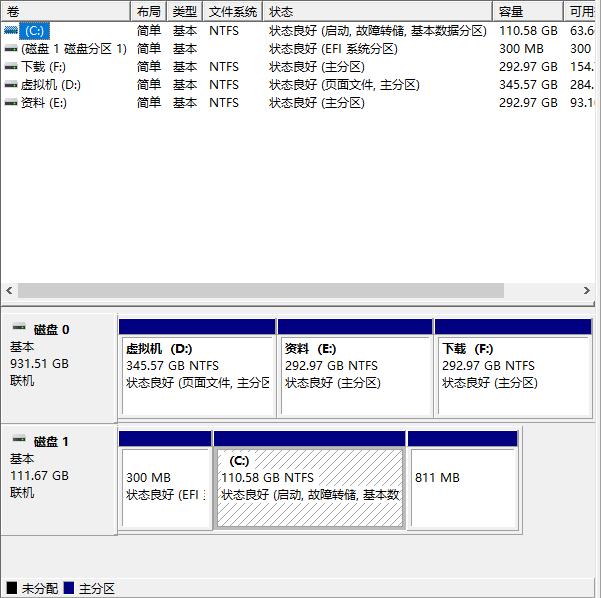The height and width of the screenshot is (598, 601).
Task: Click the 931.51 GB size under 磁盘 0
Action: (x=39, y=363)
